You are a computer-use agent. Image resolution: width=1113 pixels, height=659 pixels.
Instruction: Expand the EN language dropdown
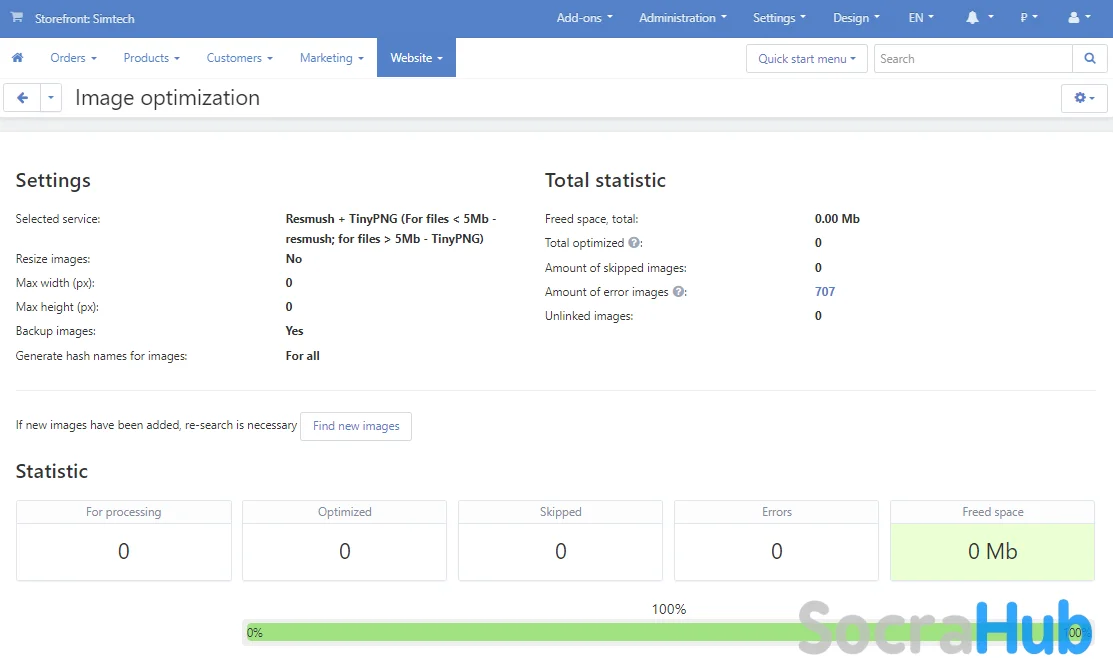tap(920, 18)
